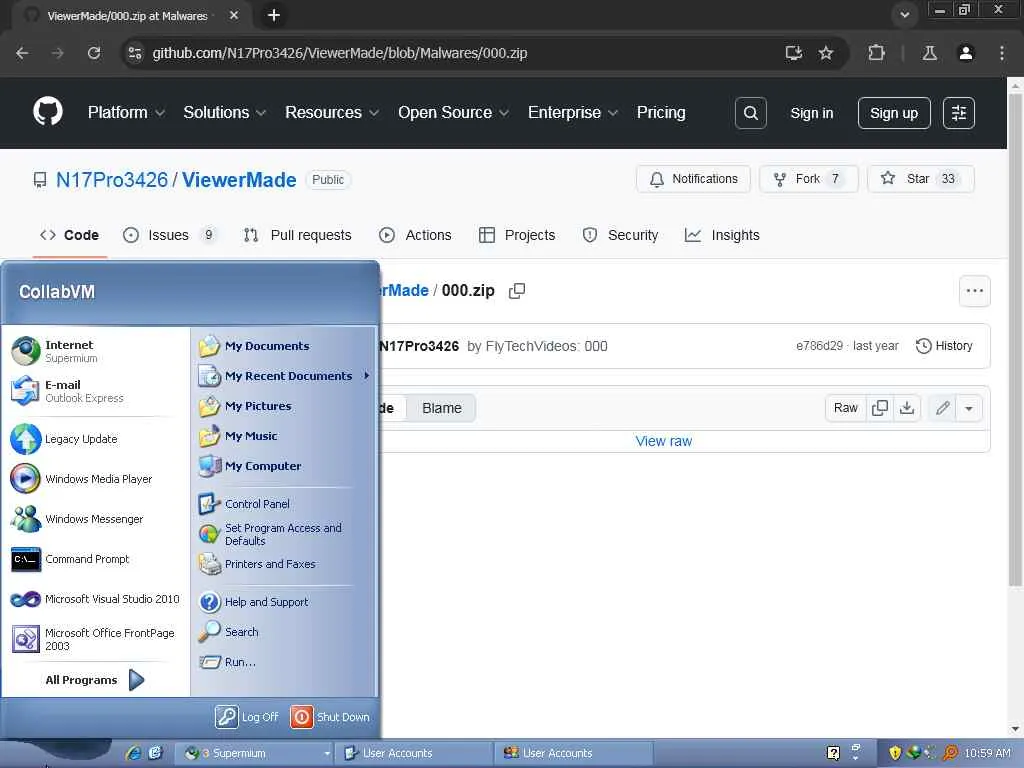
Task: Star the ViewerMade repository
Action: pyautogui.click(x=920, y=179)
